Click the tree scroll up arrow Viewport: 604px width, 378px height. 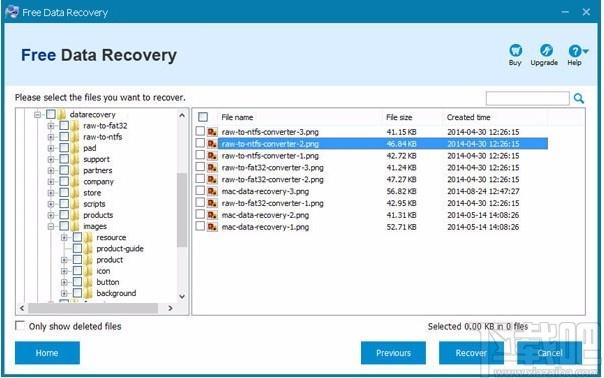(182, 115)
